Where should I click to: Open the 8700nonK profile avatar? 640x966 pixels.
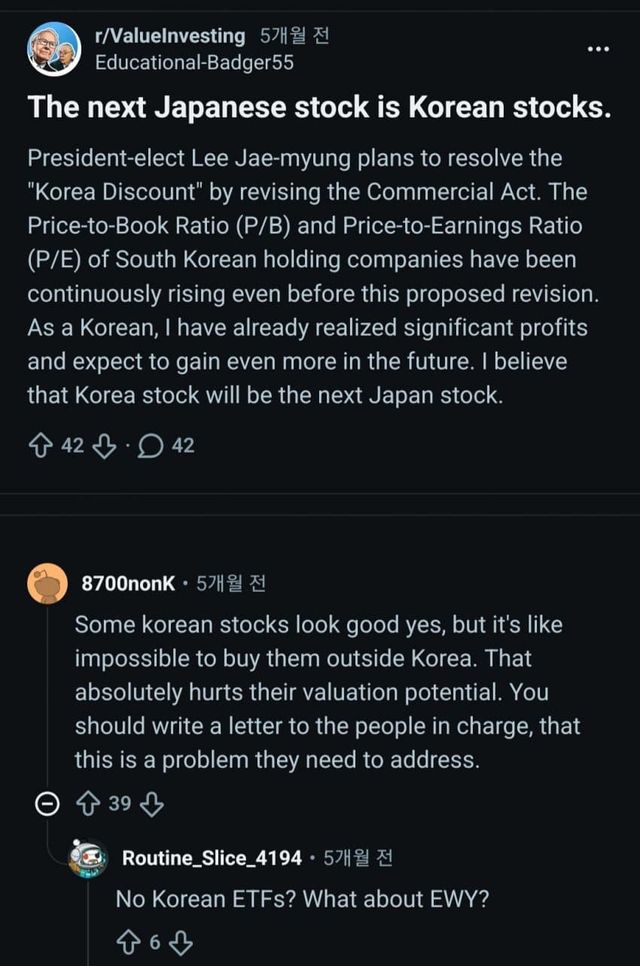46,584
